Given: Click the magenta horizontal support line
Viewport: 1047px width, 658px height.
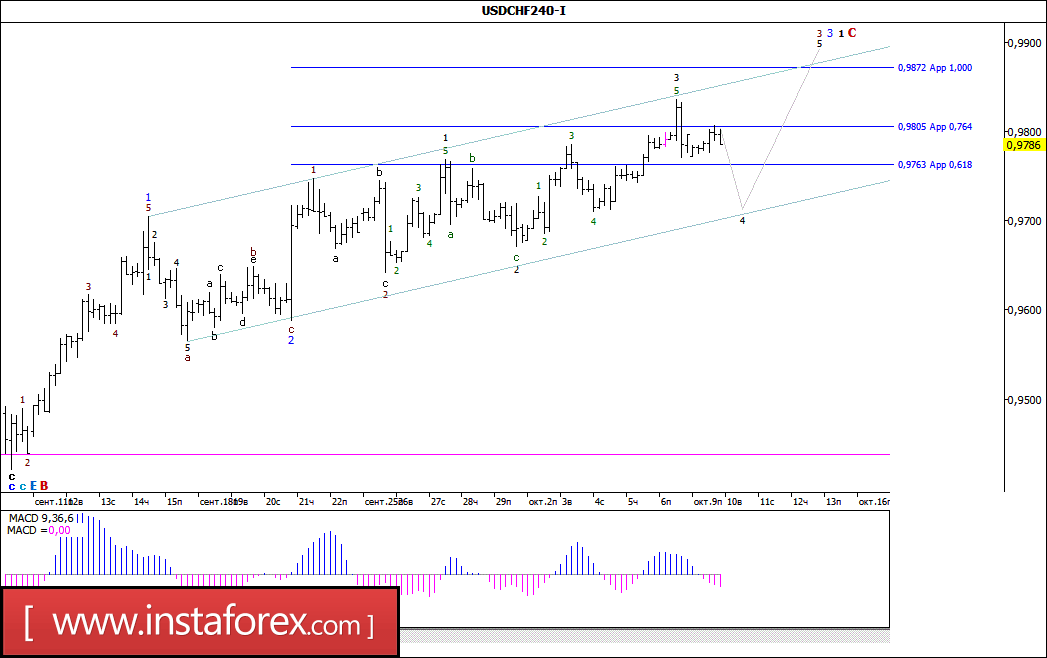Looking at the screenshot, I should tap(445, 454).
